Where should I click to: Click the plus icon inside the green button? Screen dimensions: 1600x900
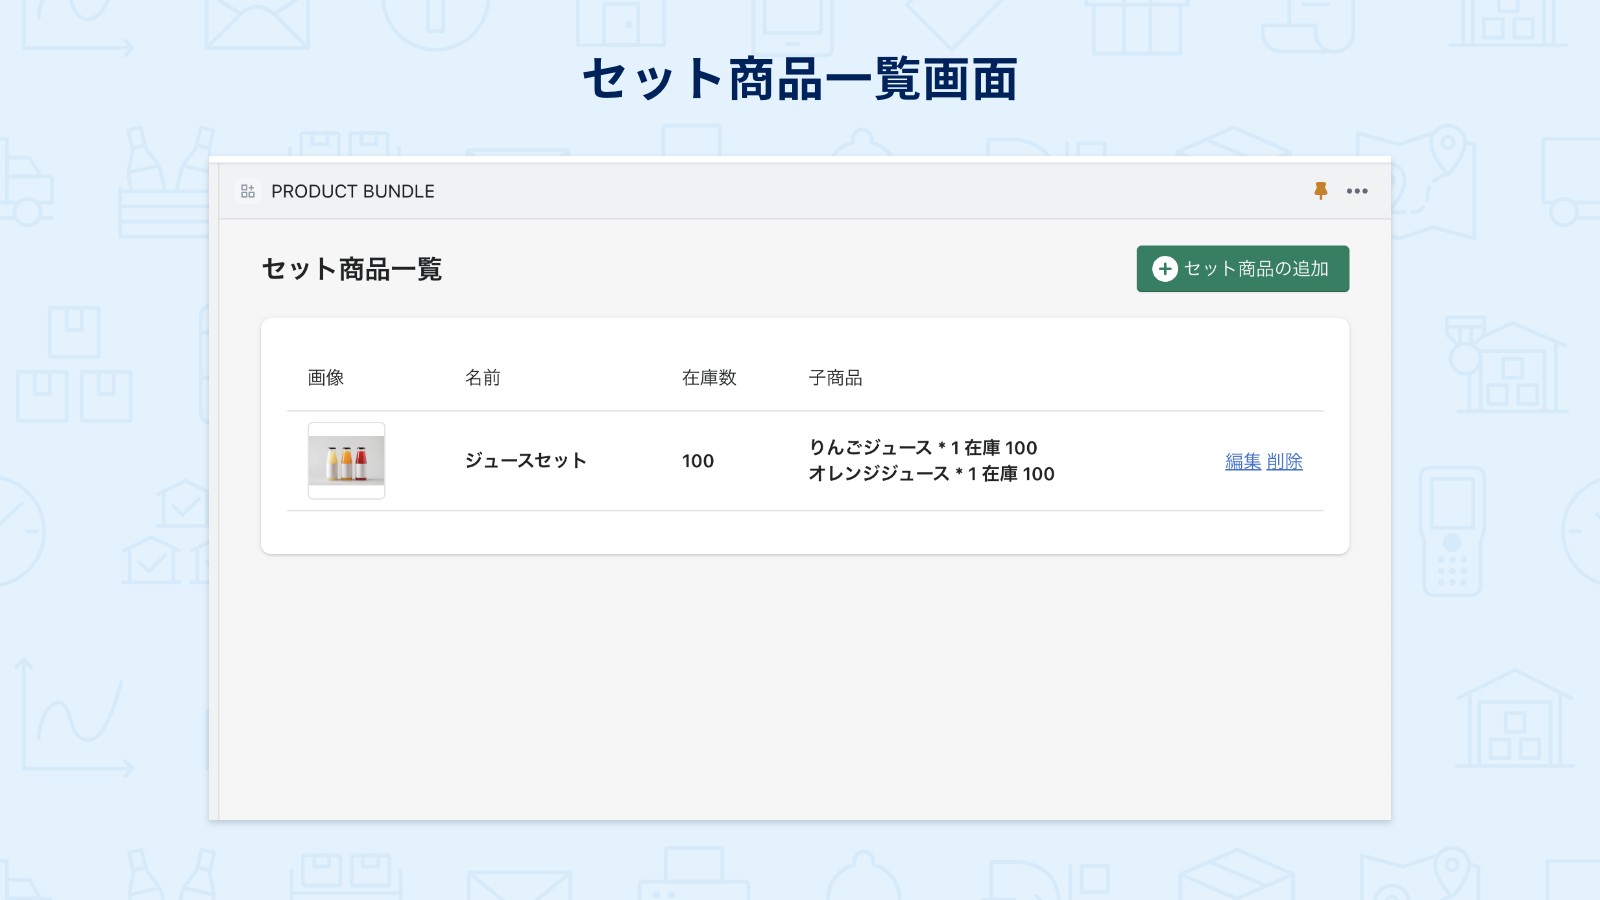pyautogui.click(x=1165, y=268)
